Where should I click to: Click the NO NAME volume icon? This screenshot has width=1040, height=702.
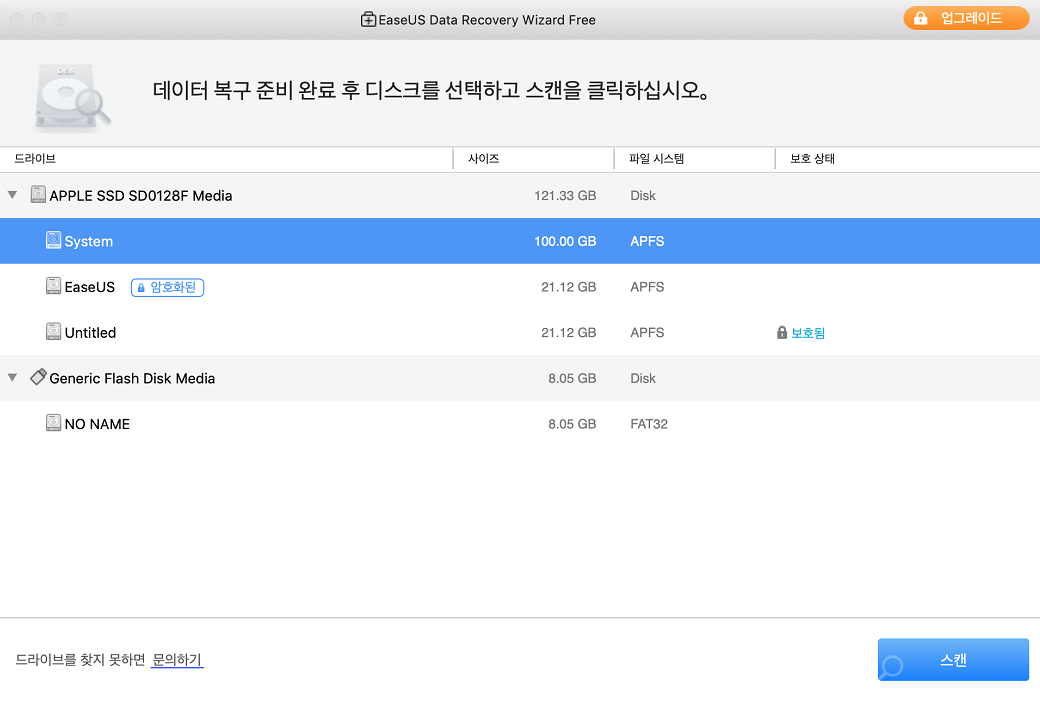53,423
